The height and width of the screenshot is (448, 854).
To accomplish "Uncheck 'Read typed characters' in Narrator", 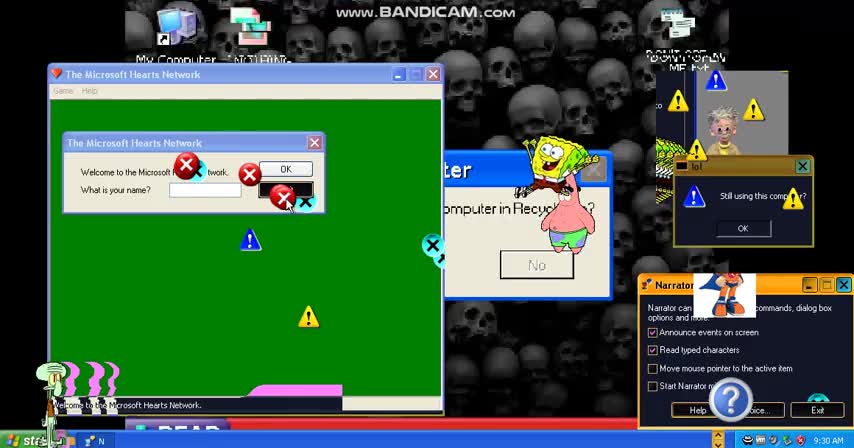I will 652,351.
